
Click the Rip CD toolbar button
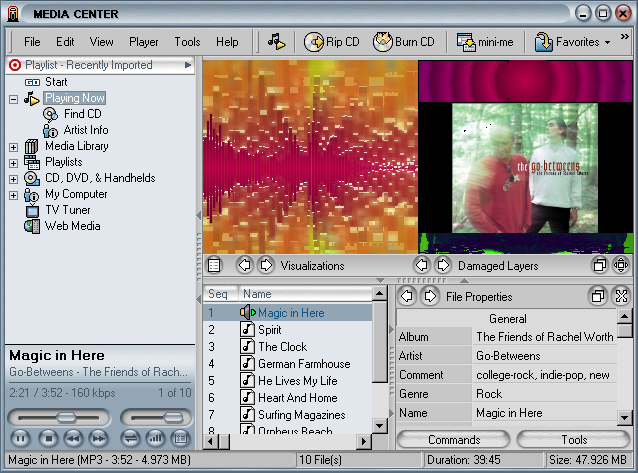pos(332,42)
